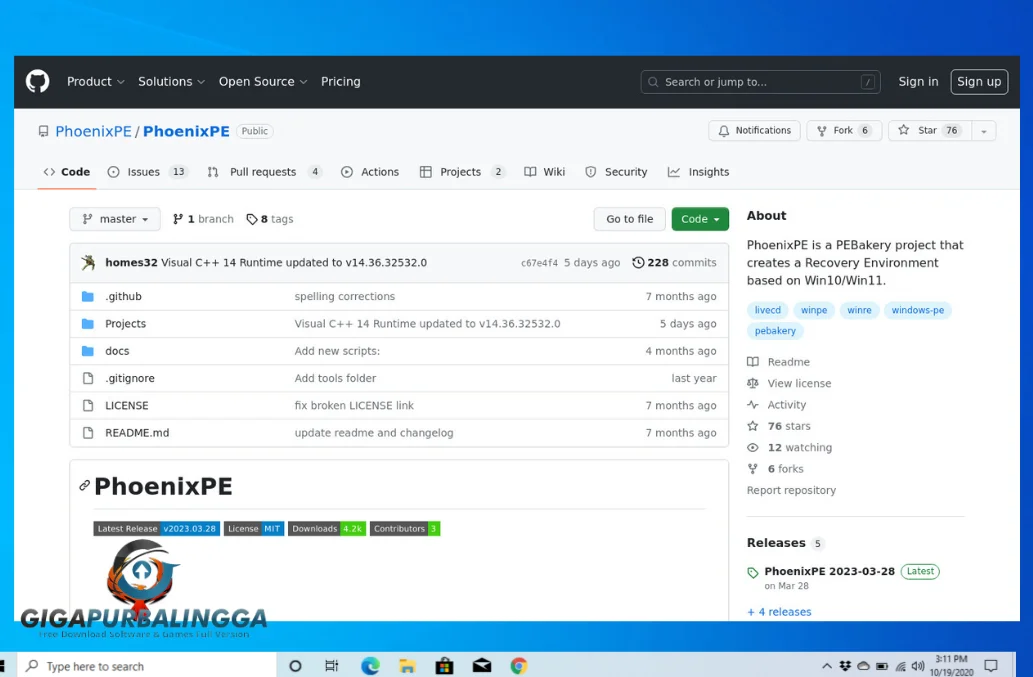Open Microsoft Edge from the taskbar
The height and width of the screenshot is (677, 1033).
click(x=370, y=666)
